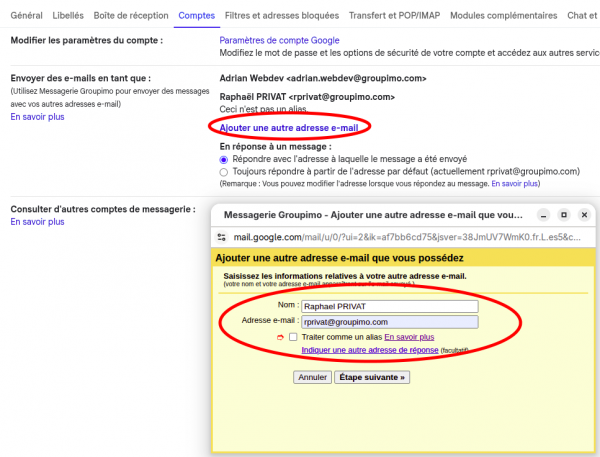
Task: Go to Transfert et POP/IMAP tab
Action: point(395,15)
